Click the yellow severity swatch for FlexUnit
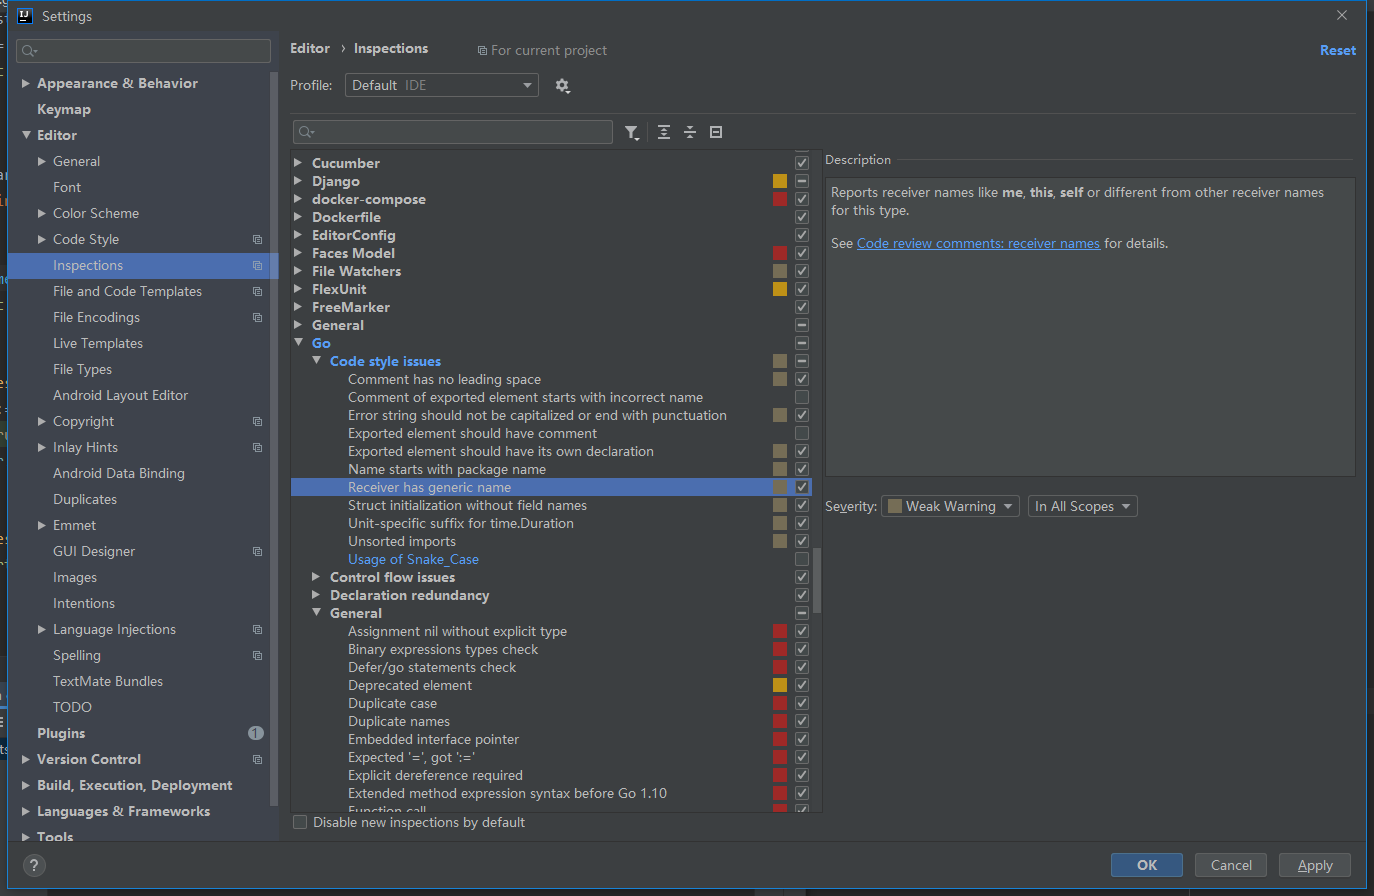Image resolution: width=1374 pixels, height=896 pixels. click(x=780, y=289)
